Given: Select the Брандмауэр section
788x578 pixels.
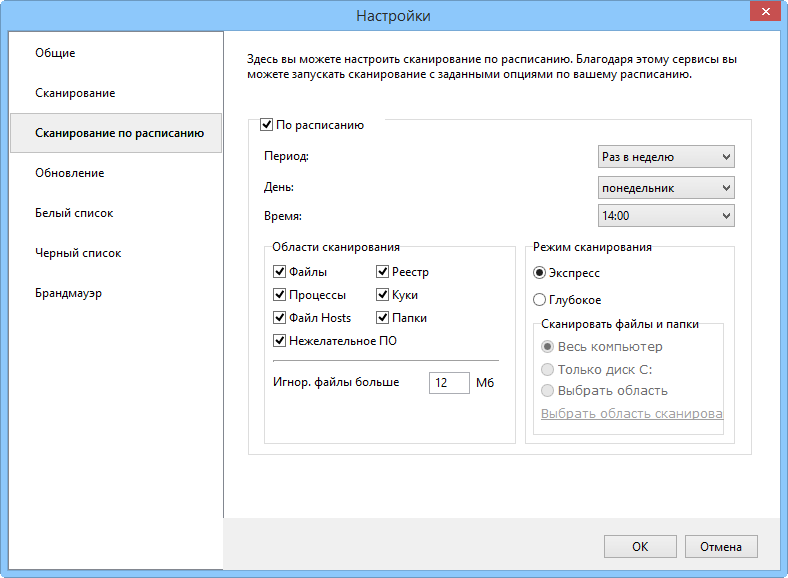Looking at the screenshot, I should (69, 293).
